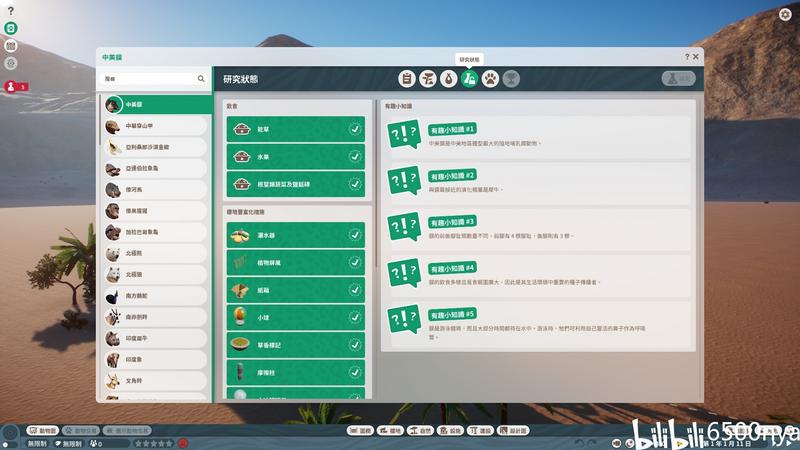Image resolution: width=800 pixels, height=450 pixels.
Task: Click the speech bubble icon of fact #4
Action: tap(404, 273)
